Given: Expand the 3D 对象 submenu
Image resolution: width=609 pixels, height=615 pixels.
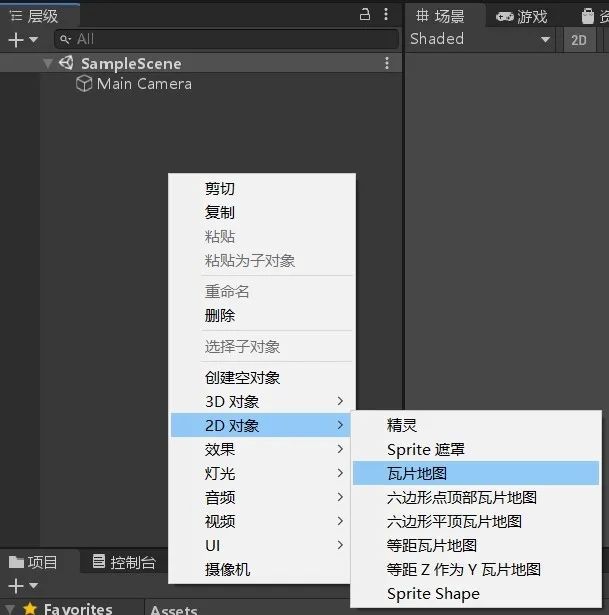Looking at the screenshot, I should coord(262,402).
